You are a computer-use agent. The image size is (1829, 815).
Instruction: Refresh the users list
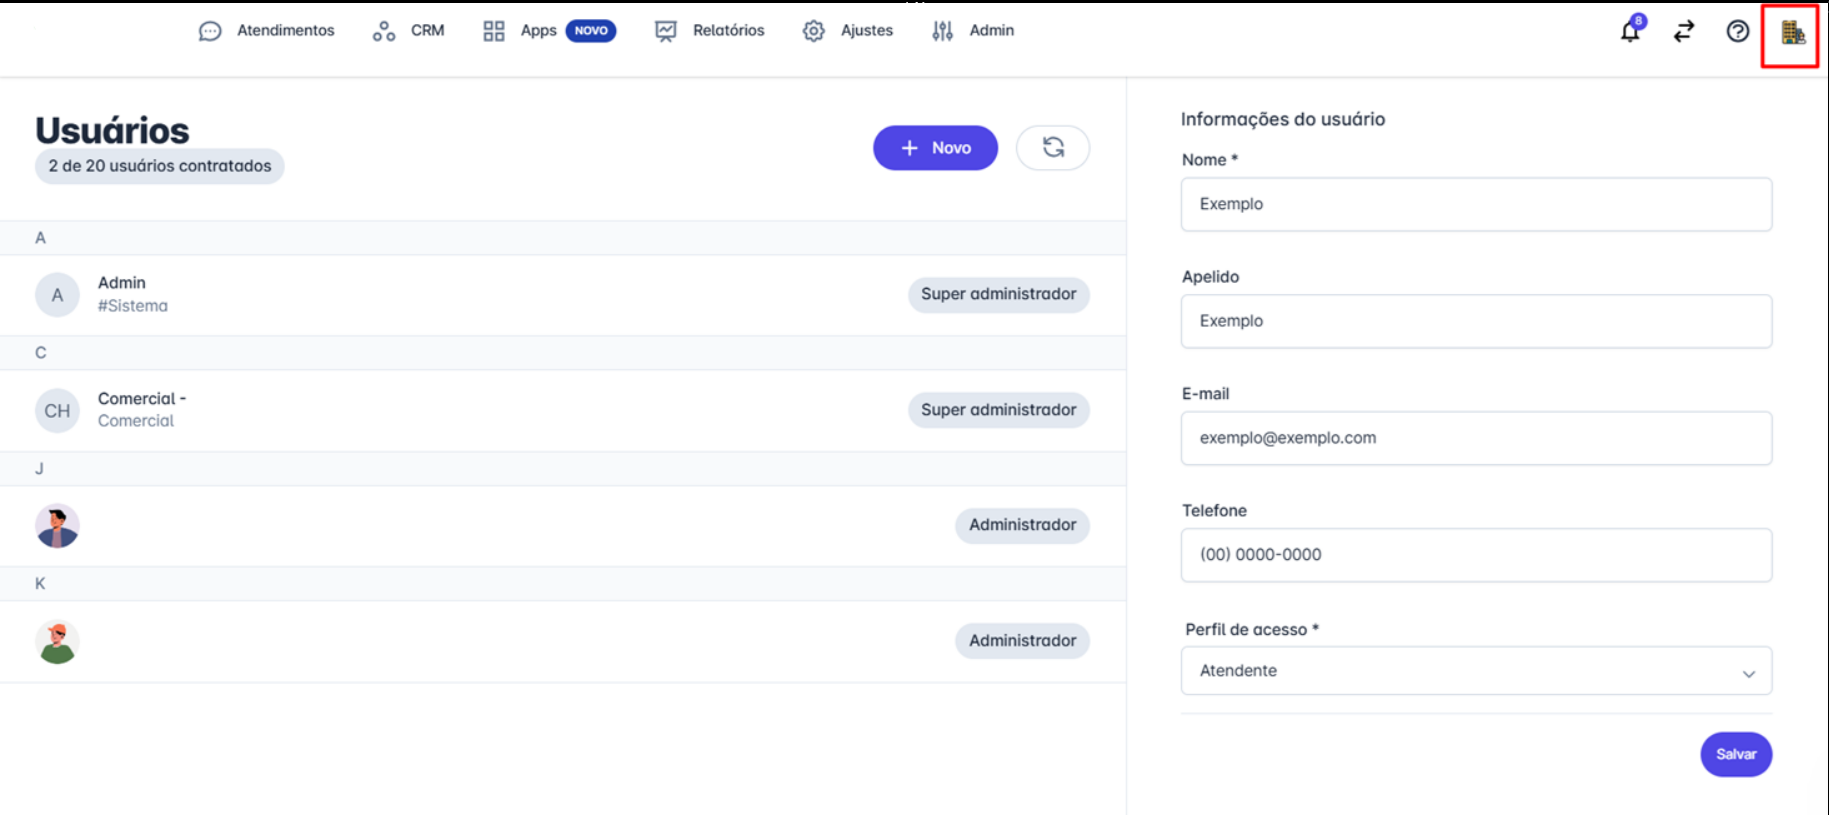(1053, 148)
